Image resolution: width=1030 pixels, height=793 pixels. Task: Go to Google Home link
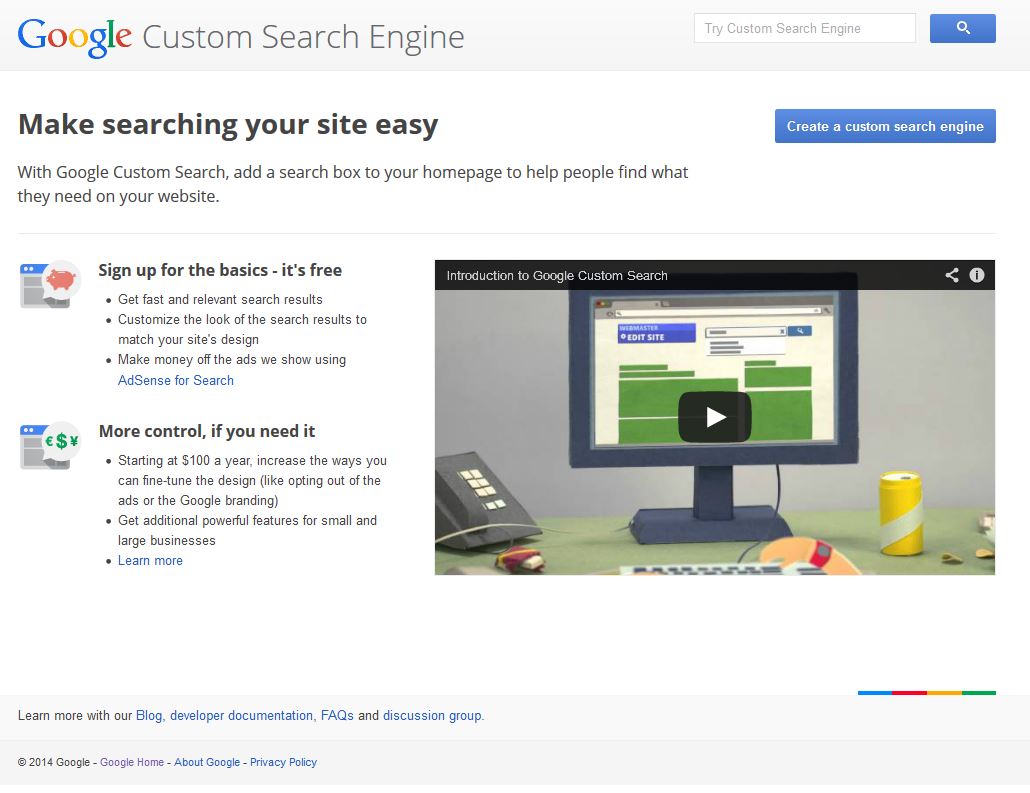click(132, 762)
